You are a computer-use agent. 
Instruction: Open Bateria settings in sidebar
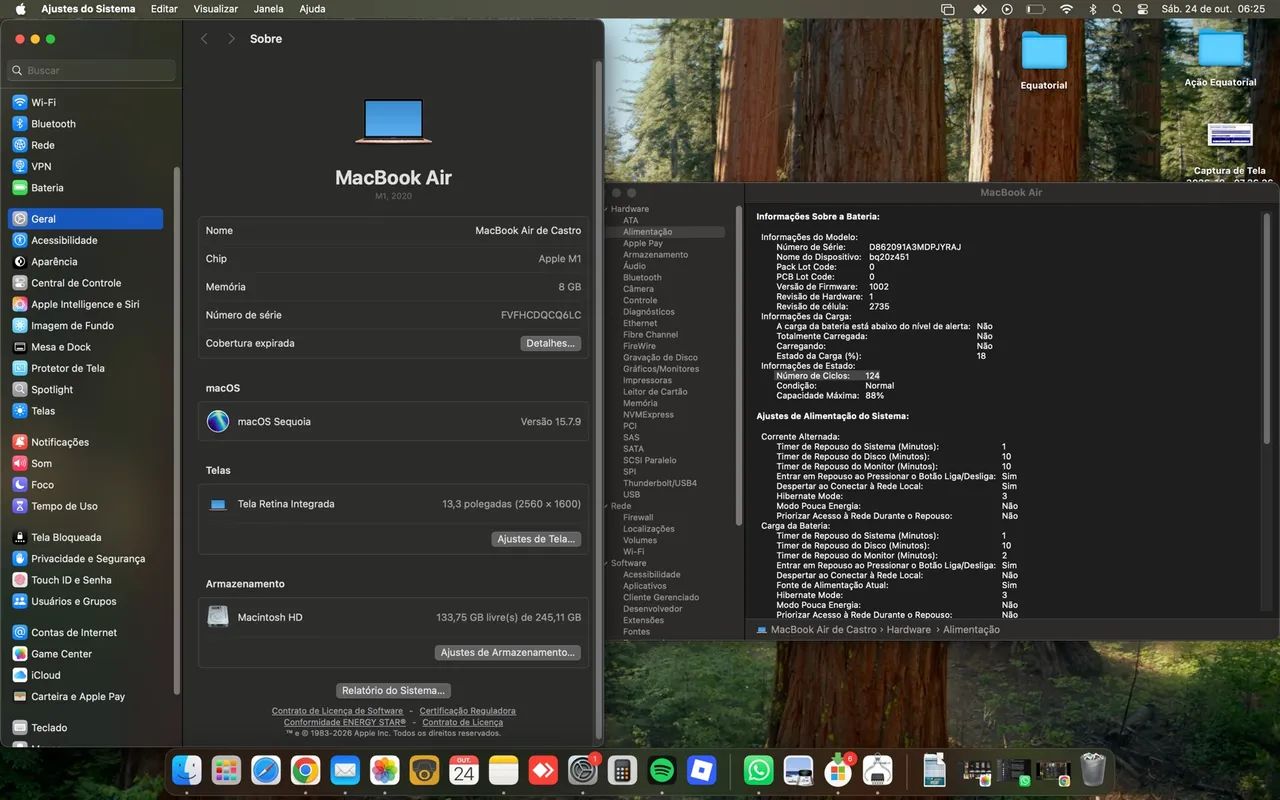[x=85, y=187]
